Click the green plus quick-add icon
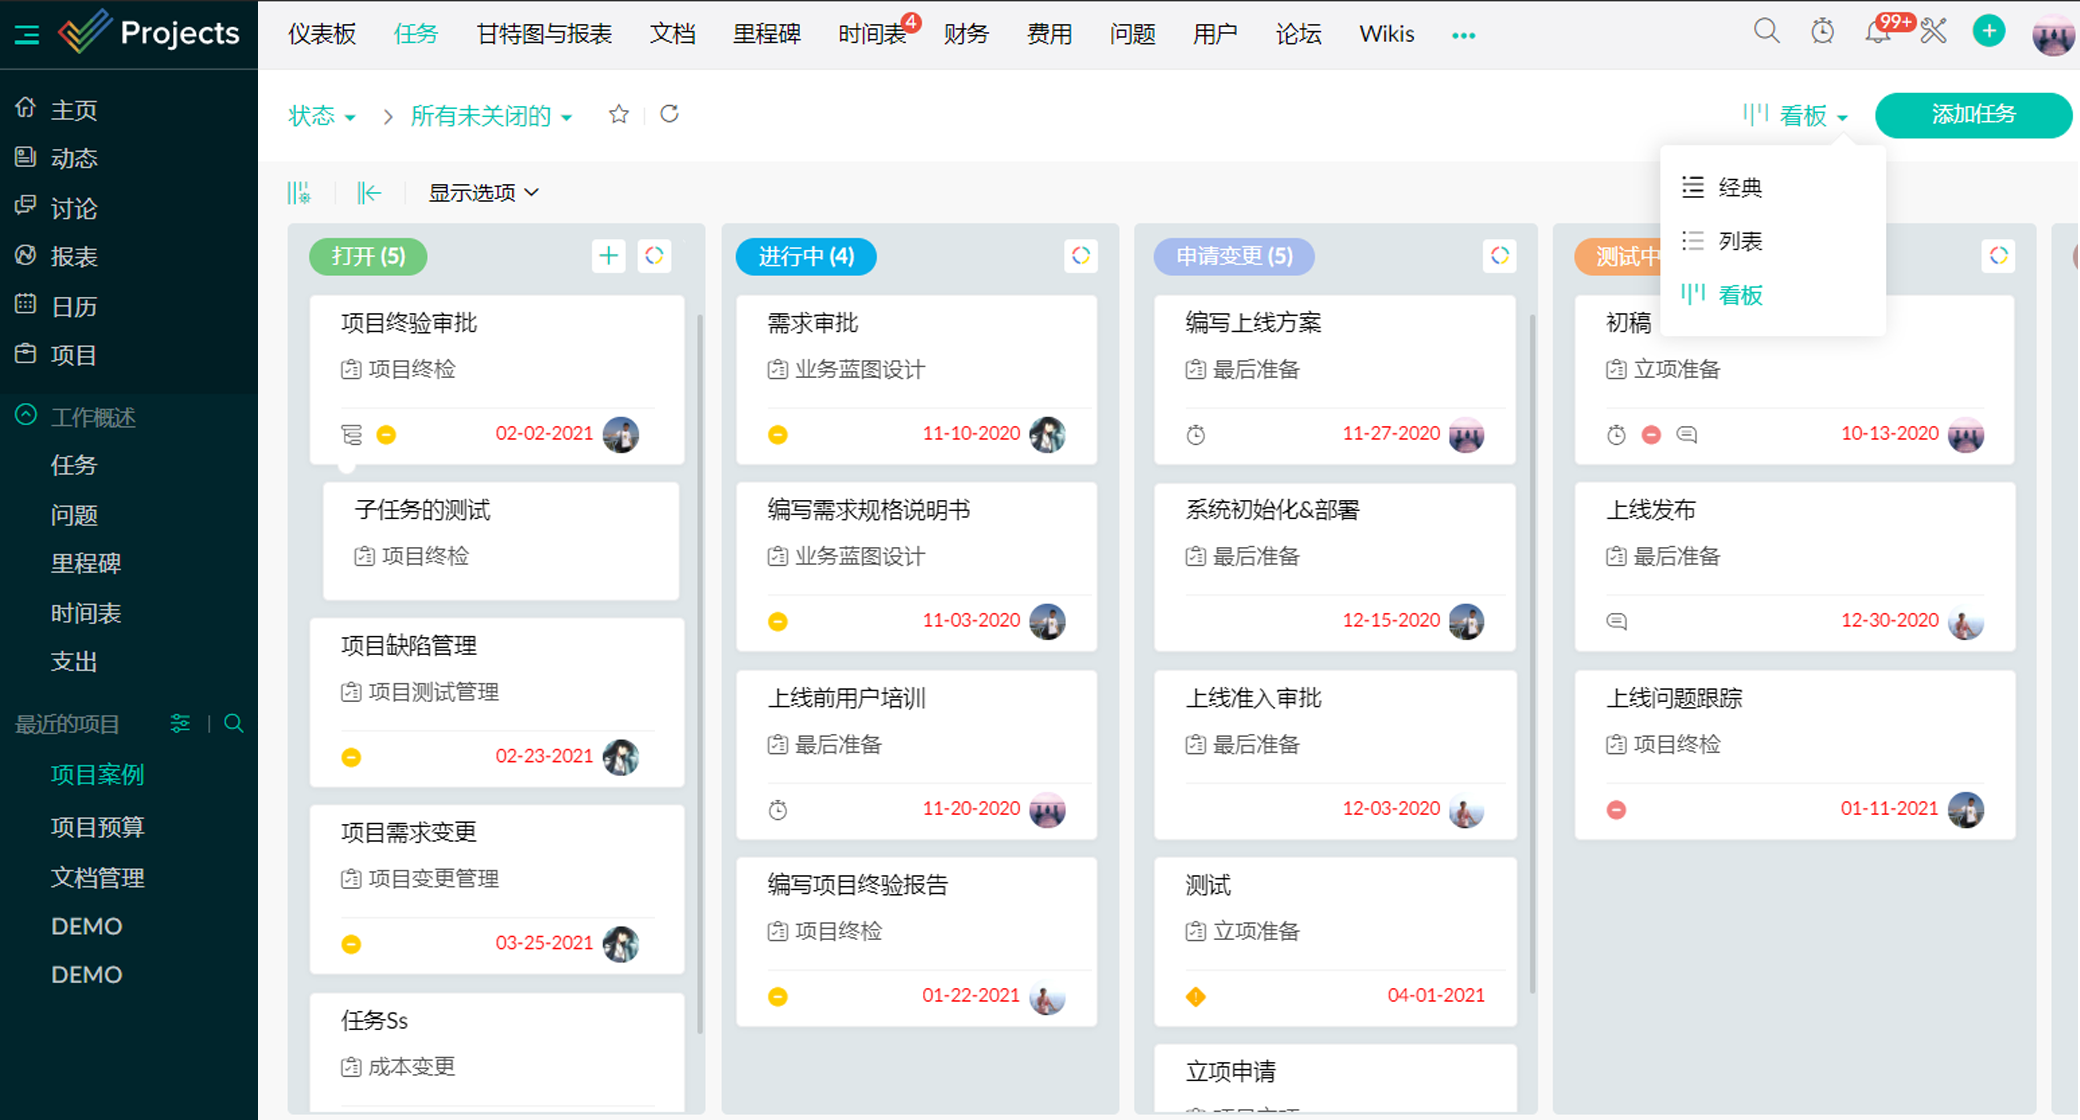This screenshot has width=2080, height=1120. 1988,32
